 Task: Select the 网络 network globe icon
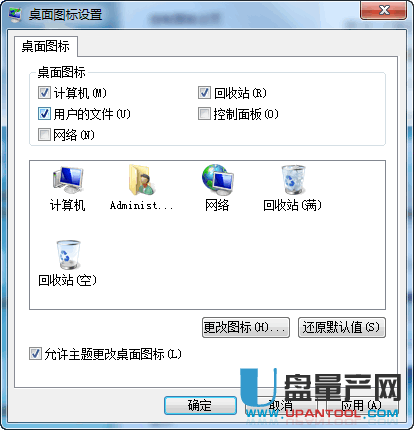click(x=217, y=180)
